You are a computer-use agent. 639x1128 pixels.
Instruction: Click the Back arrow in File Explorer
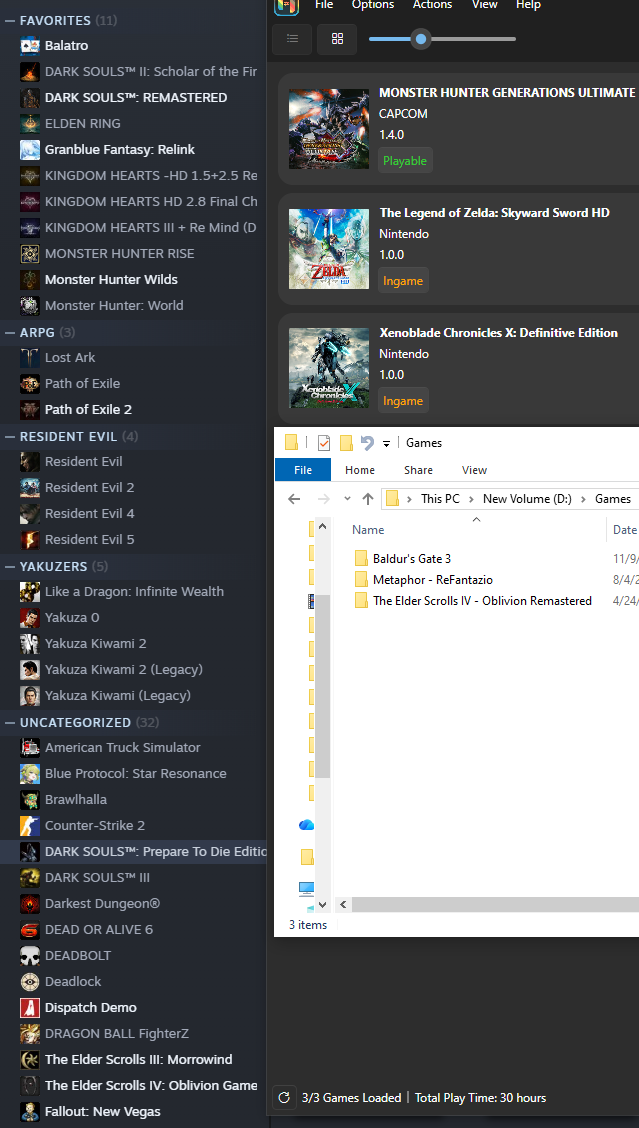pos(294,499)
